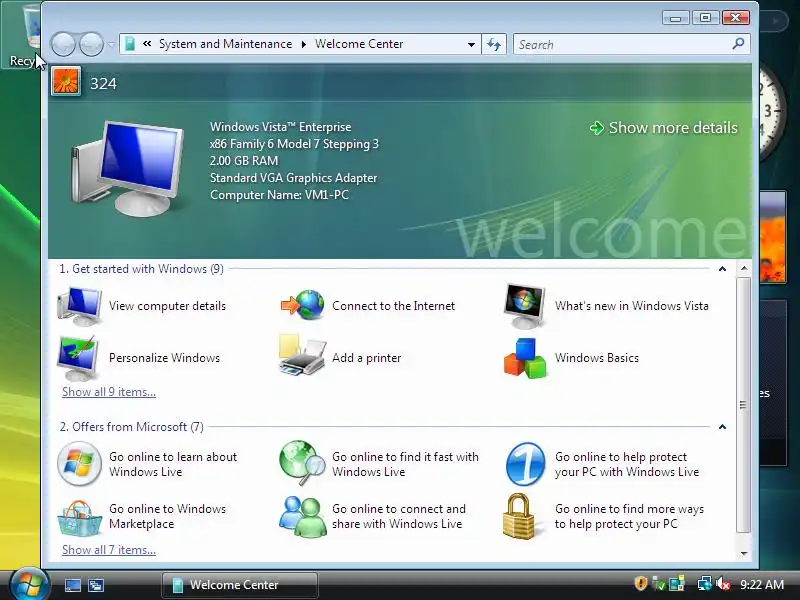Click the find it fast globe magnifier icon
The height and width of the screenshot is (600, 800).
302,463
